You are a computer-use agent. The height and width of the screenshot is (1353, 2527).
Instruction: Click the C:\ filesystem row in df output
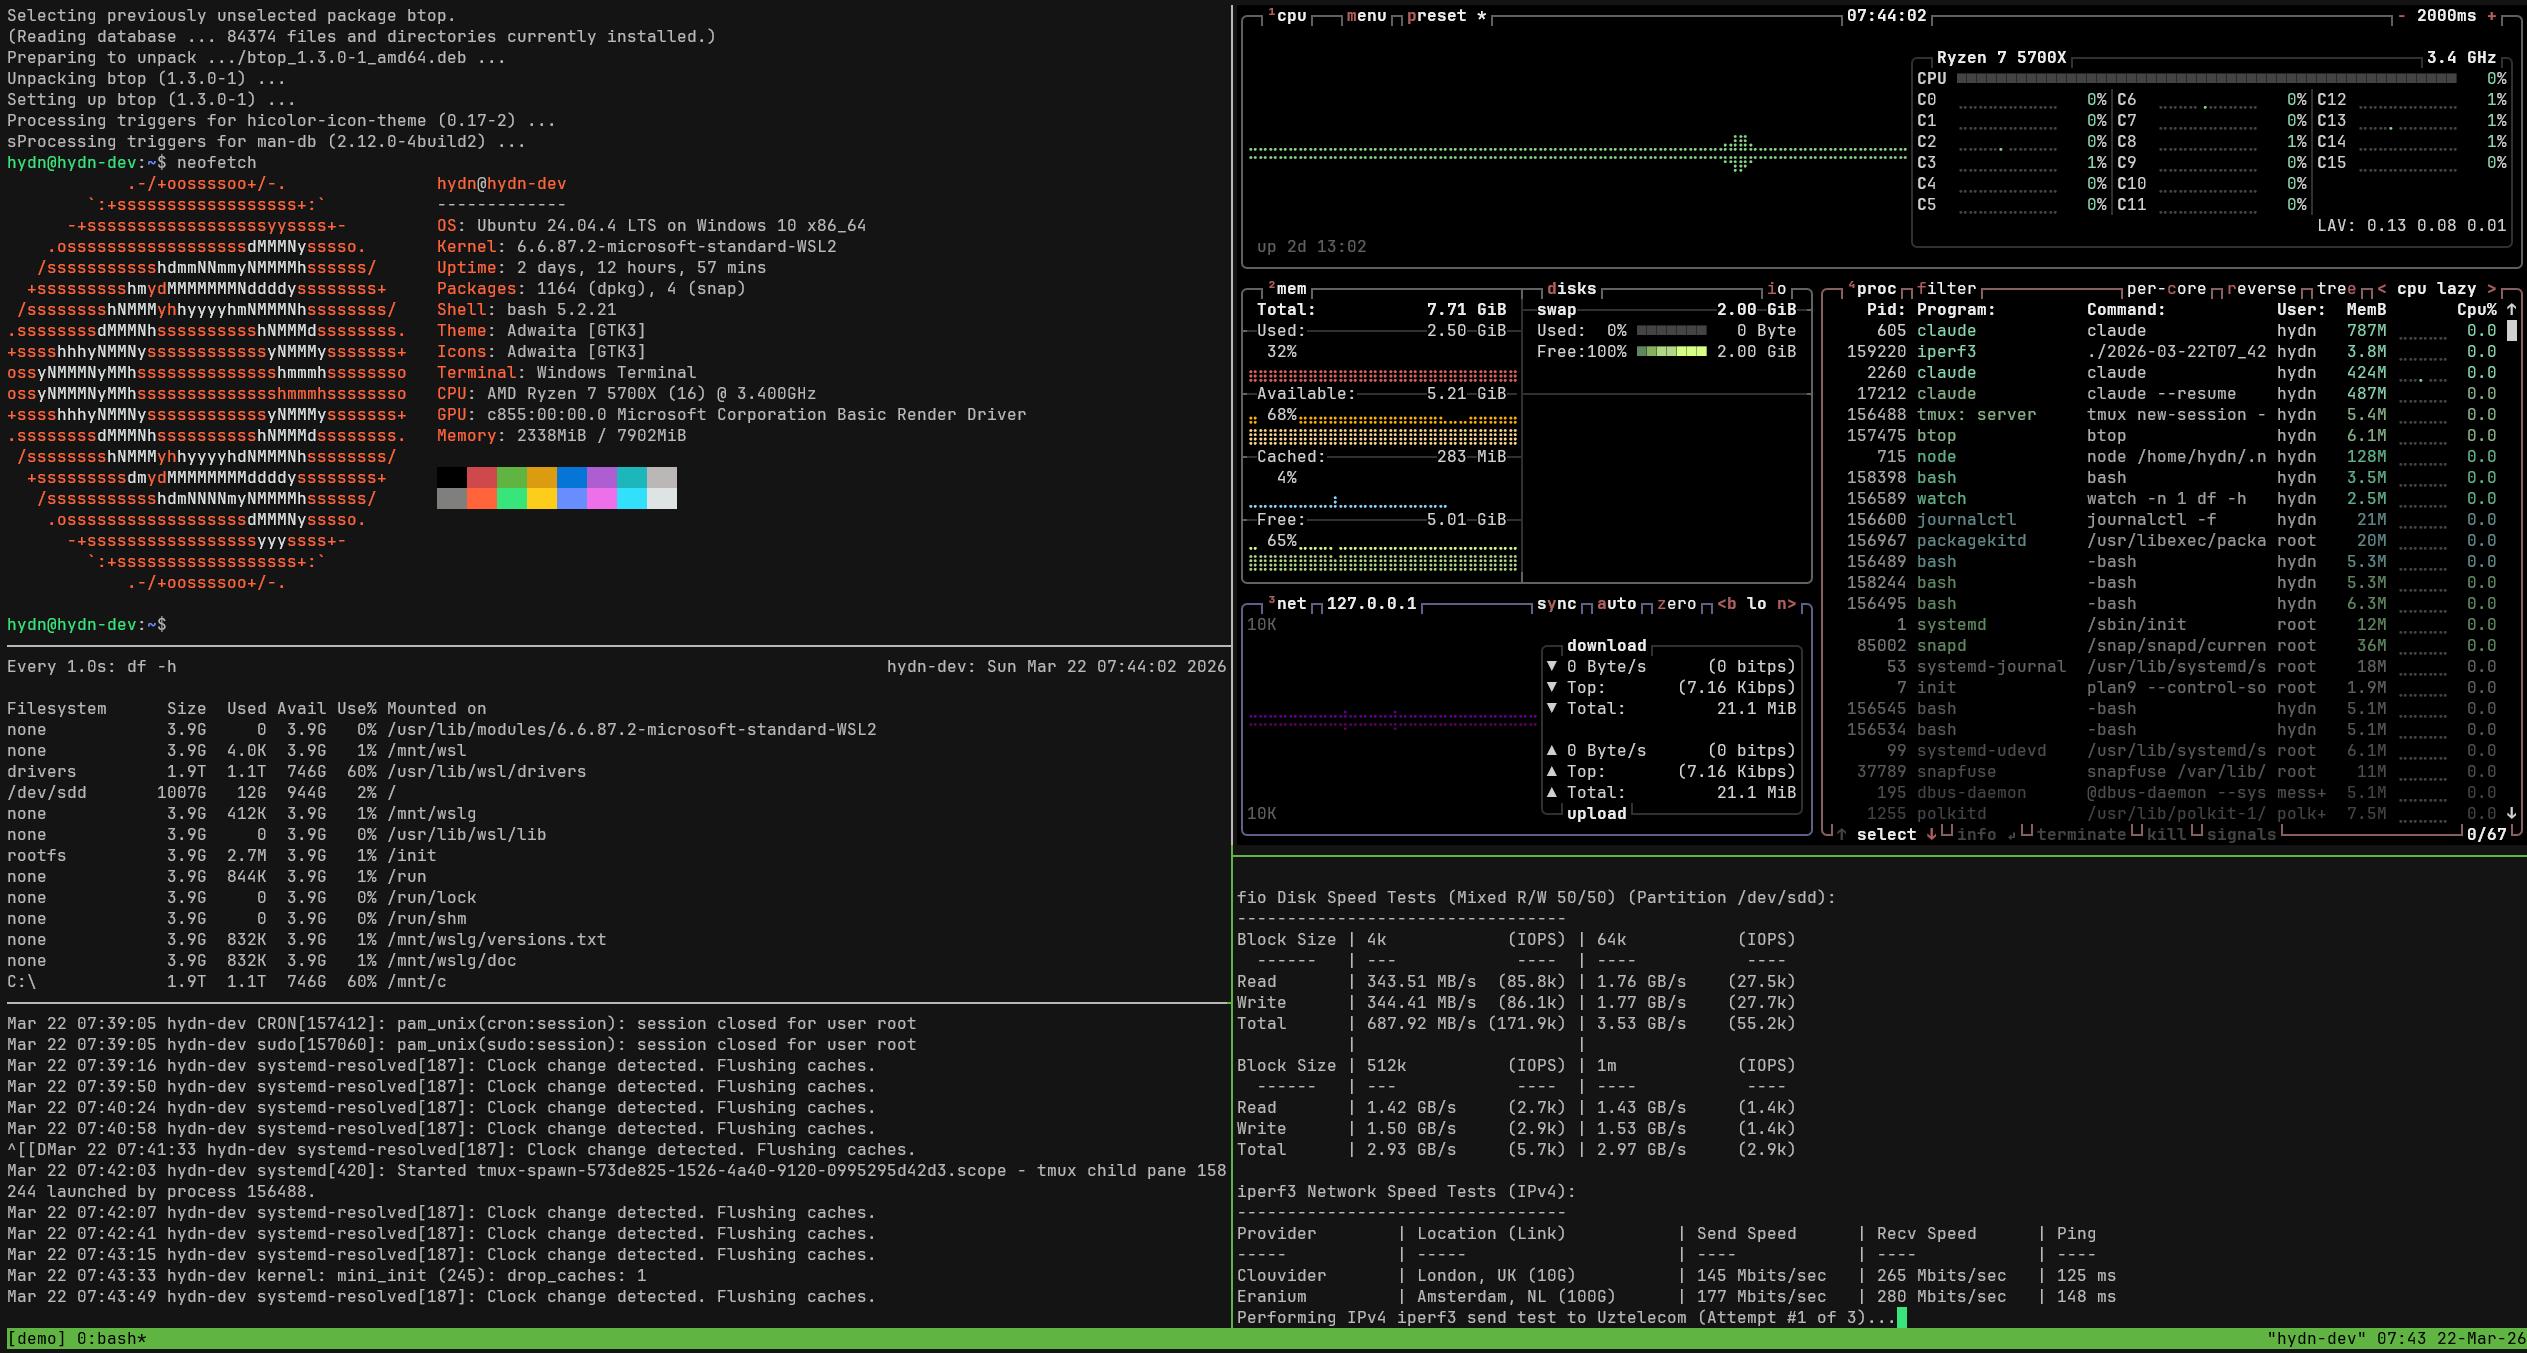click(x=226, y=982)
